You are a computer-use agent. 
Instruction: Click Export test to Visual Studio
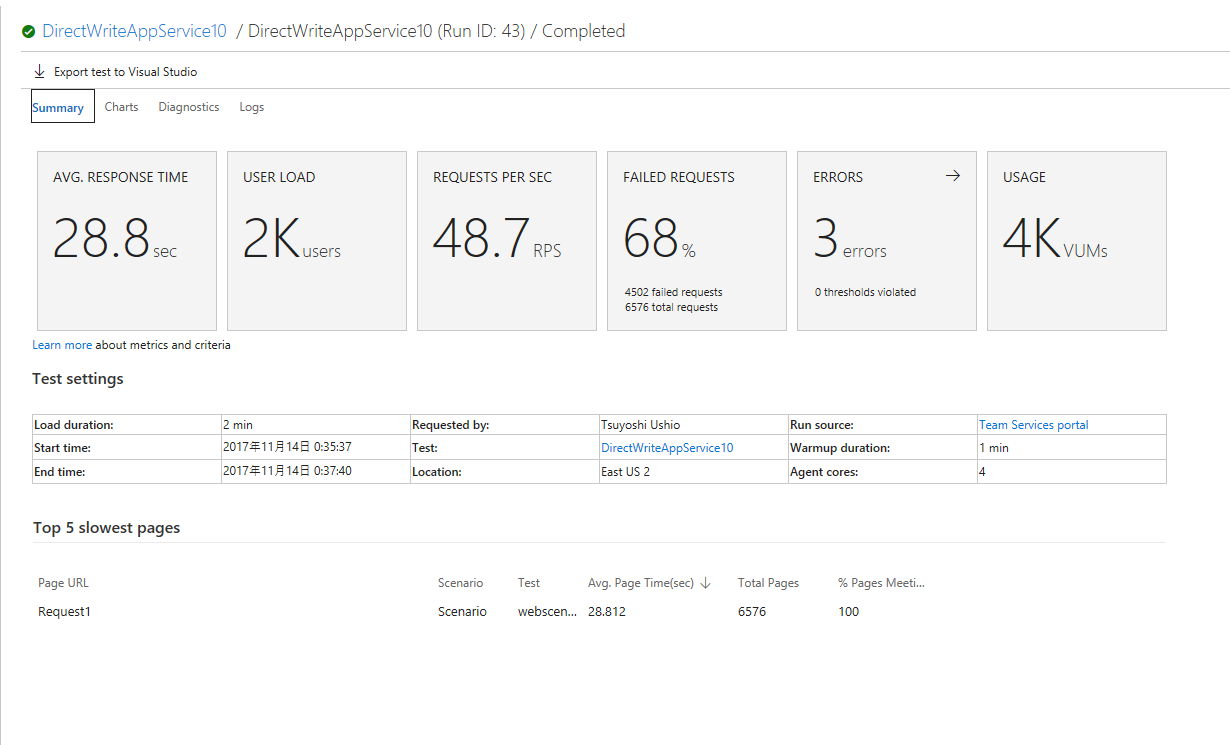125,71
